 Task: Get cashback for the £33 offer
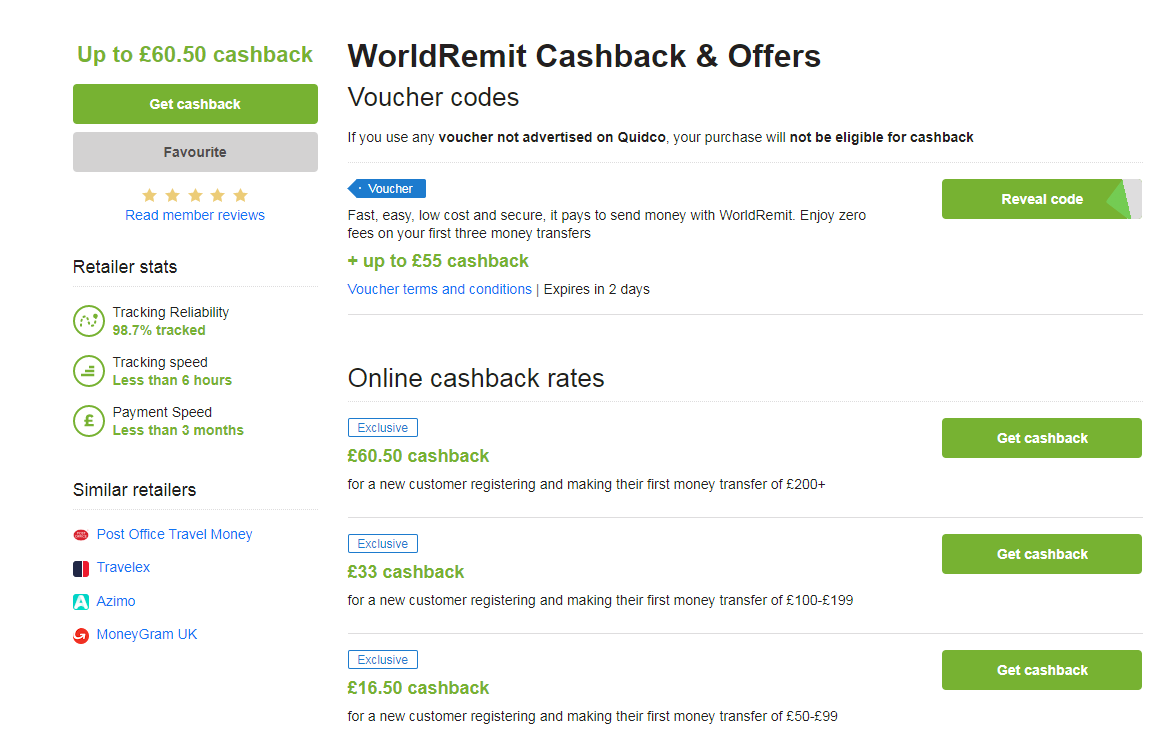click(x=1042, y=554)
